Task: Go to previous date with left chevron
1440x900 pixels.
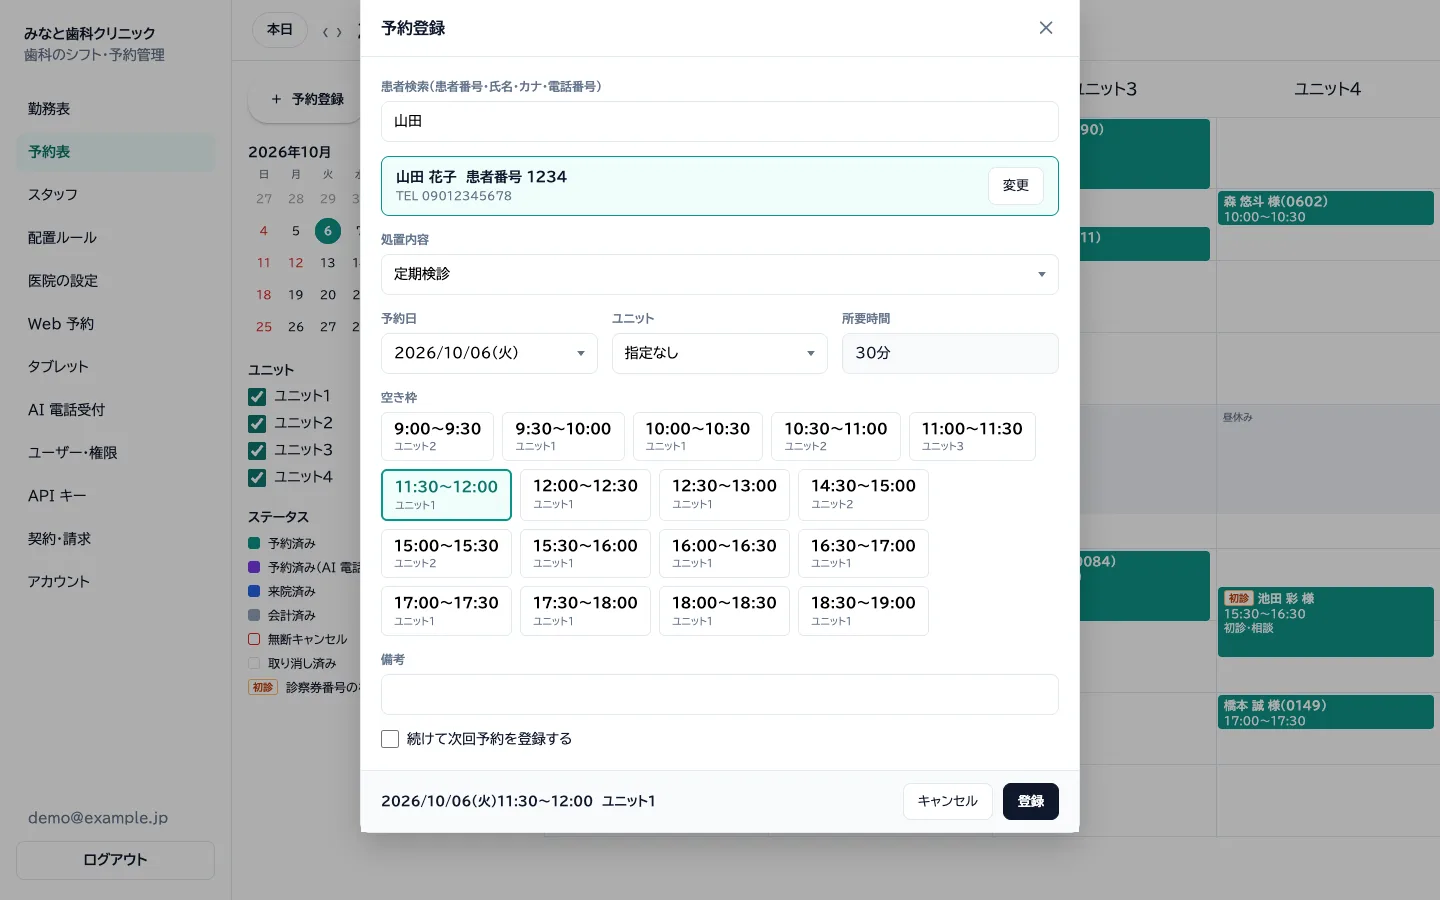Action: coord(325,32)
